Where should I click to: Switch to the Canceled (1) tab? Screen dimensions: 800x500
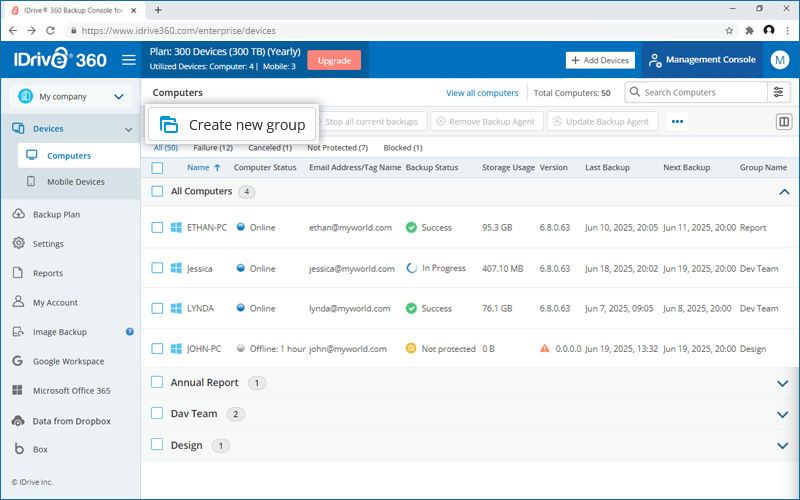click(270, 148)
